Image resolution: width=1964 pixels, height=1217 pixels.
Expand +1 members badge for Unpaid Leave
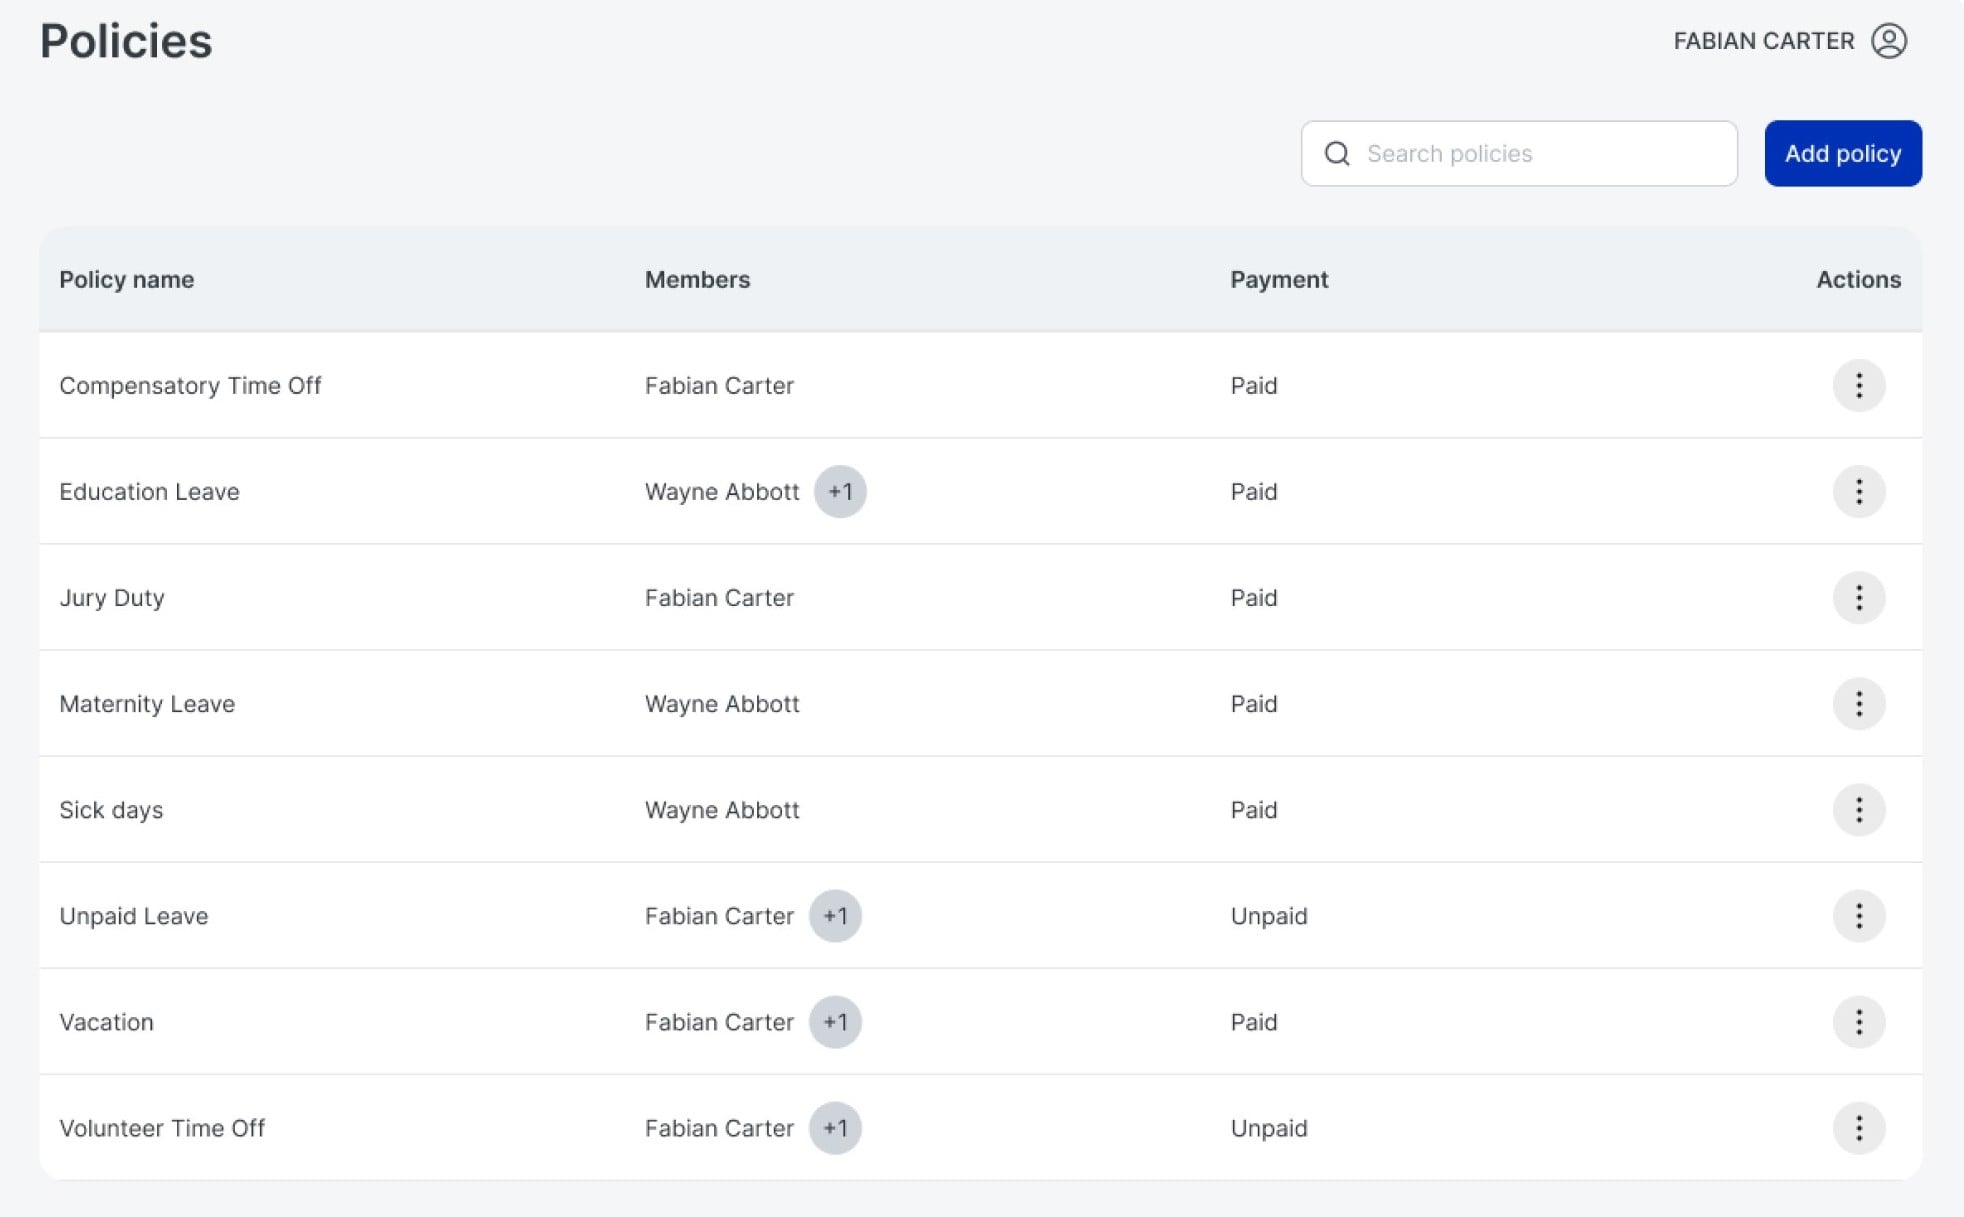pos(834,915)
